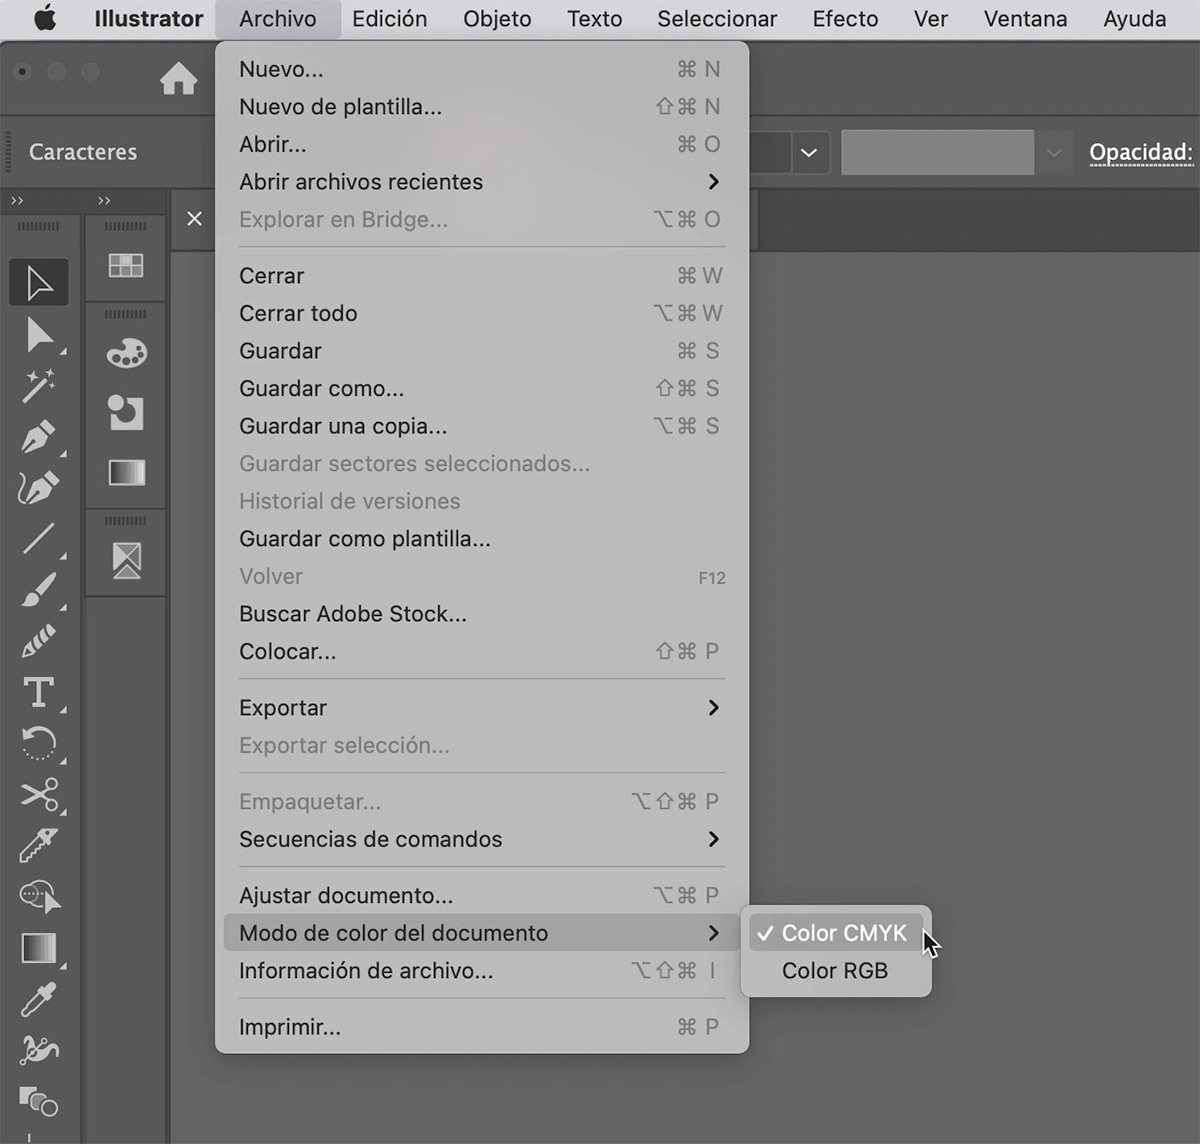This screenshot has width=1200, height=1144.
Task: Choose Información de archivo...
Action: (x=482, y=971)
